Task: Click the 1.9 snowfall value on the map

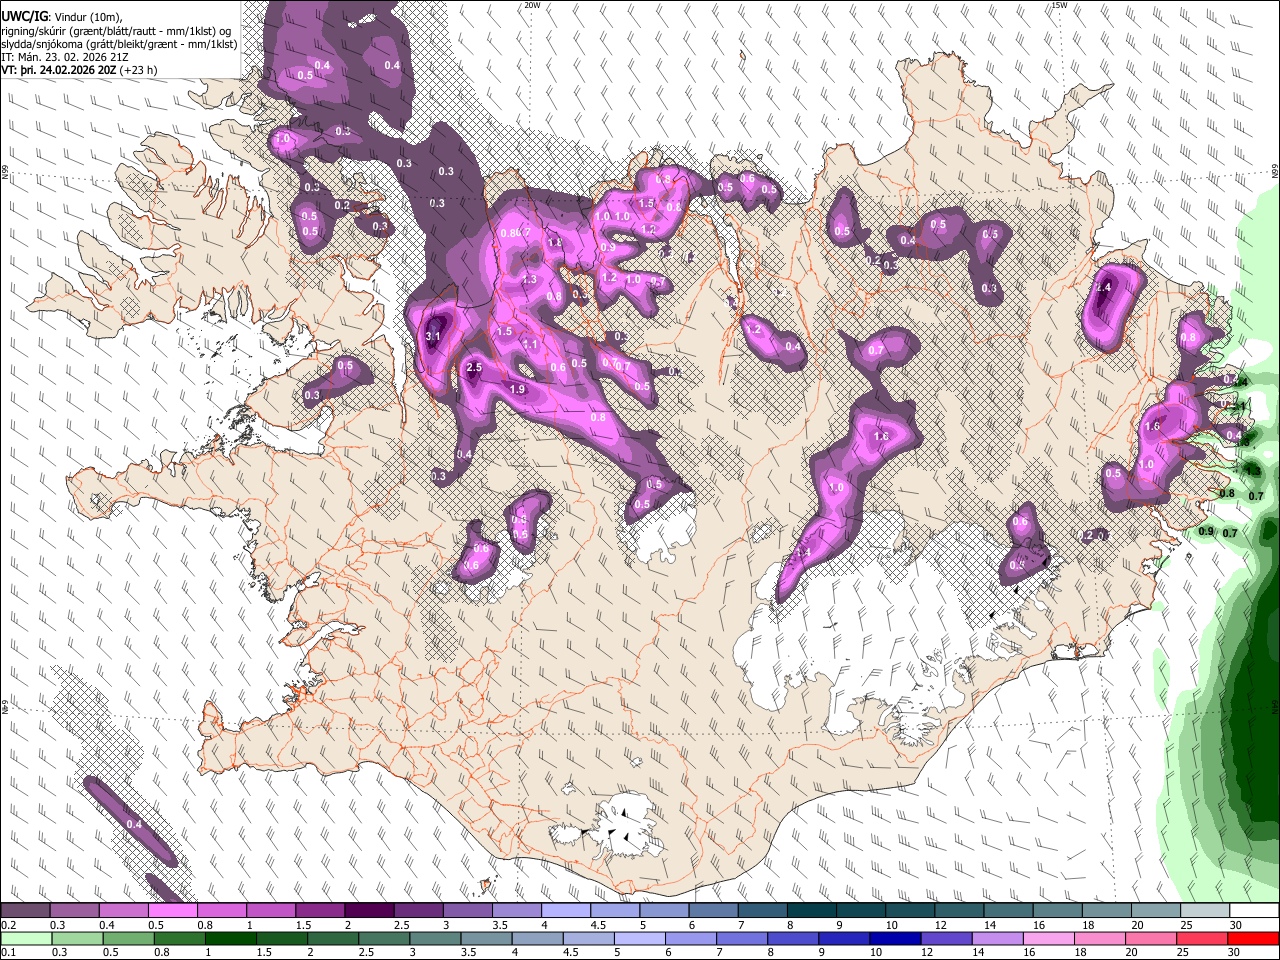Action: tap(517, 390)
